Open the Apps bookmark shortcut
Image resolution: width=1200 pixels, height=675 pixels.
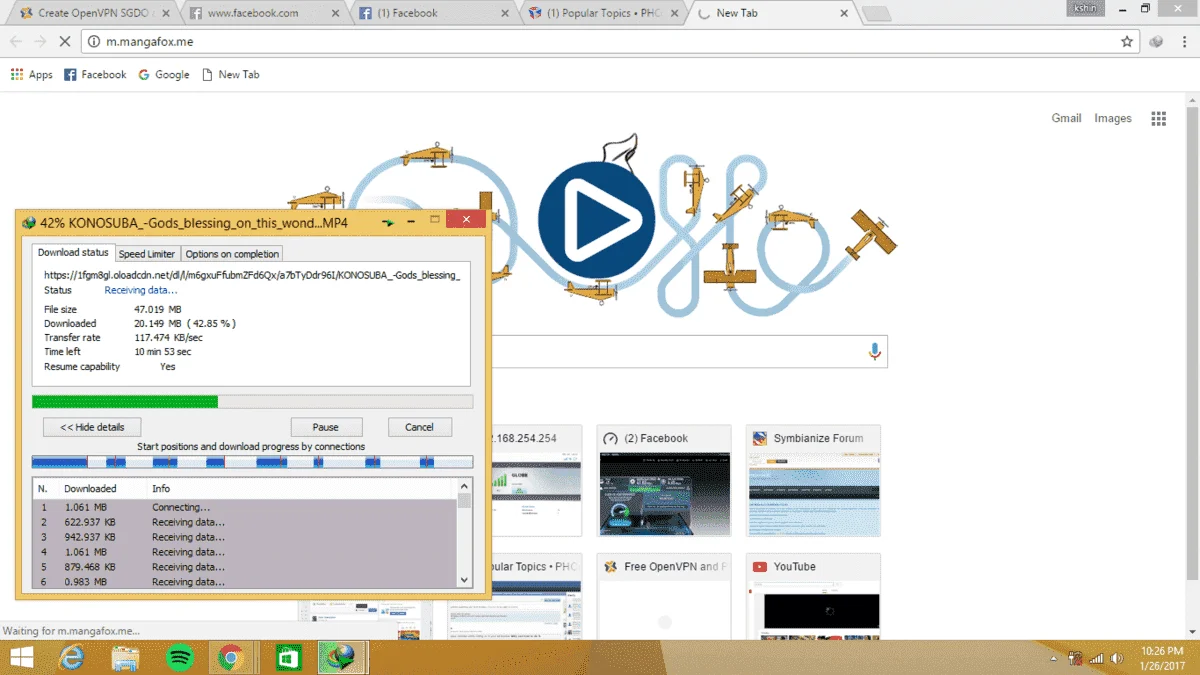click(32, 75)
